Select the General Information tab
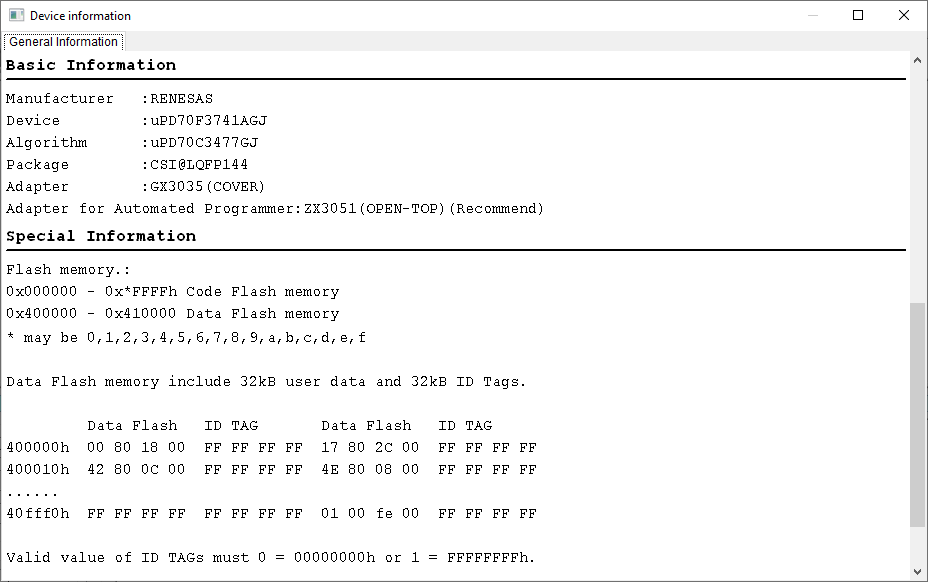This screenshot has height=582, width=928. (x=63, y=41)
